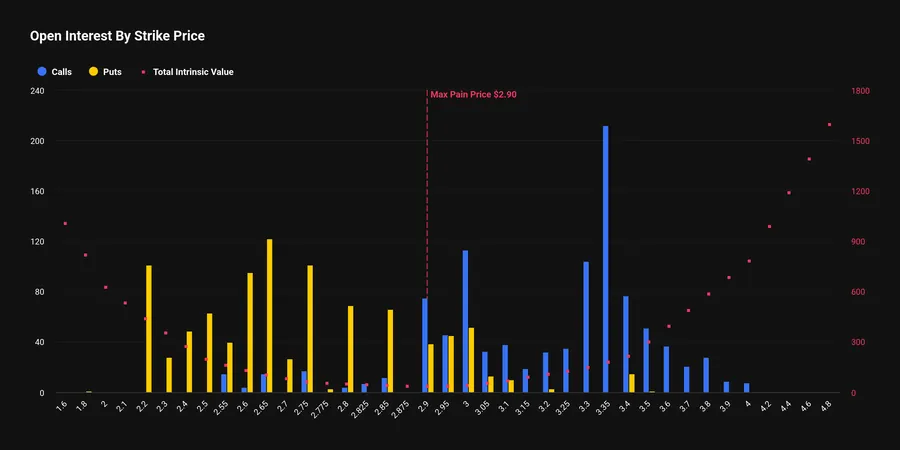Click the yellow Puts legend dot

(94, 72)
